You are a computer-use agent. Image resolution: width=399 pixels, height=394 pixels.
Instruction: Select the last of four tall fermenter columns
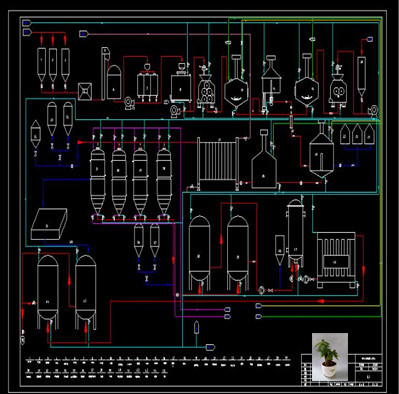[164, 182]
